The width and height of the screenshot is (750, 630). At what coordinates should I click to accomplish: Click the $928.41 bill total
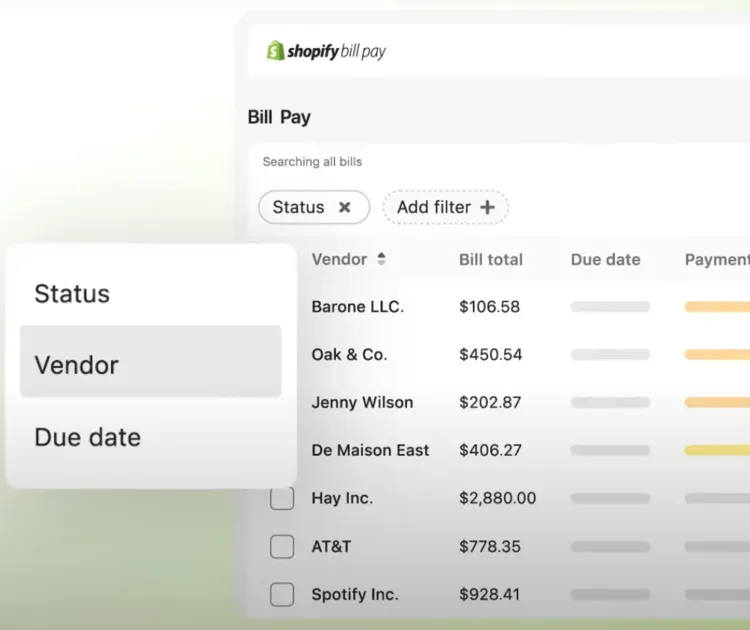coord(489,595)
